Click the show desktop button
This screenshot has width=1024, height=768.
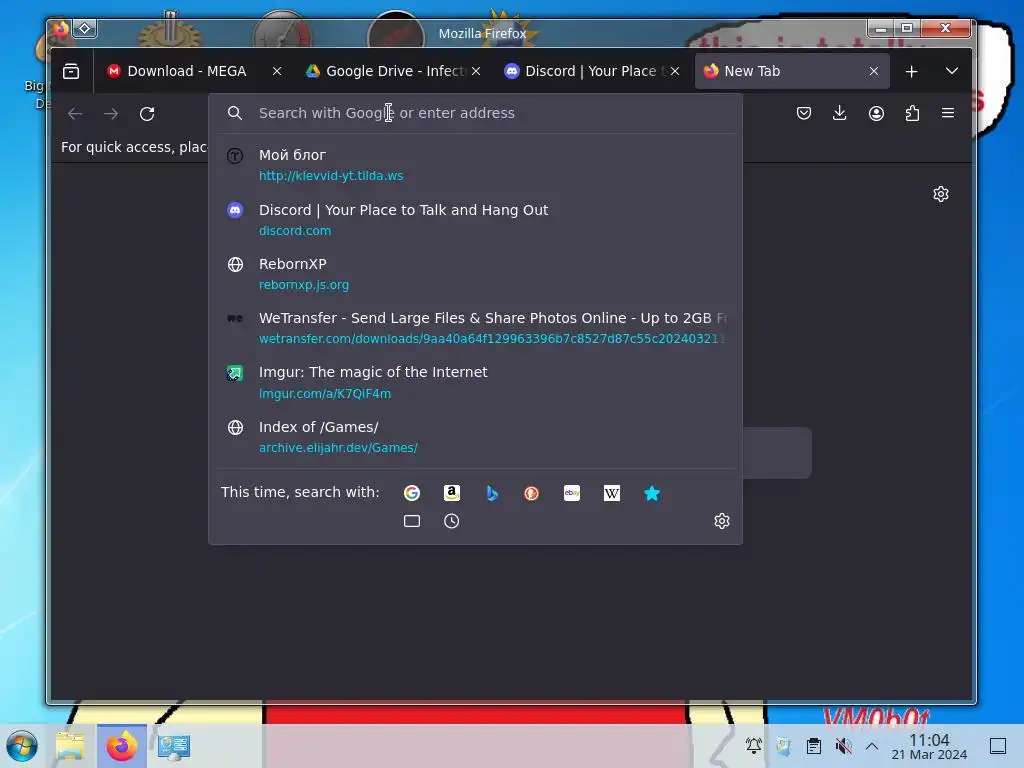pyautogui.click(x=998, y=746)
